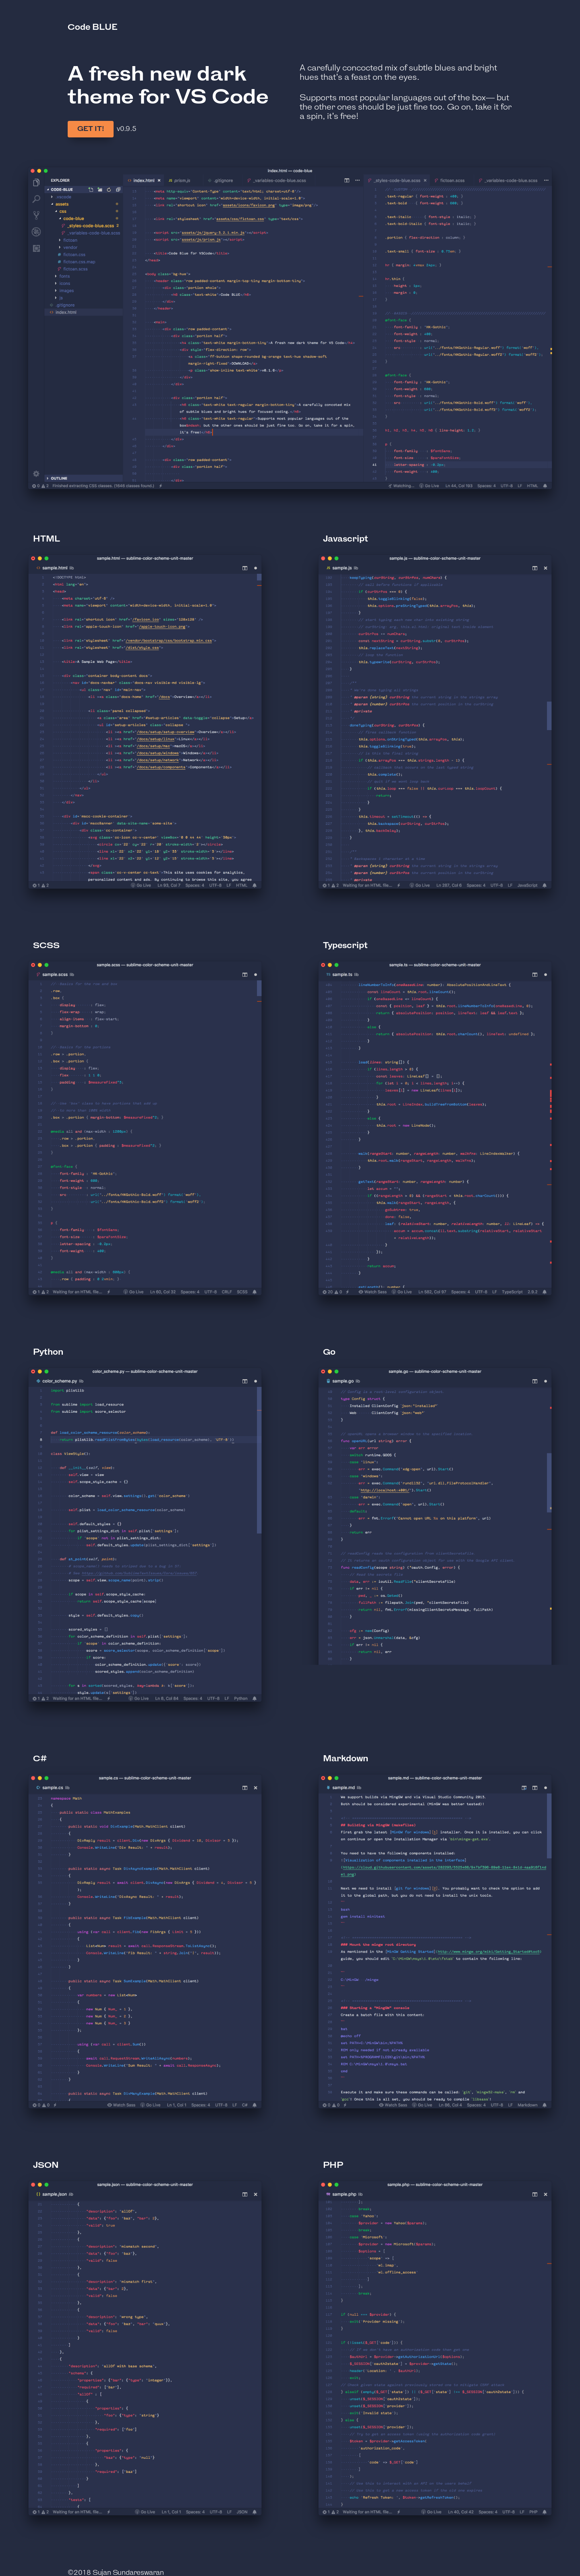580x2576 pixels.
Task: Click sample.html tab in HTML screenshot
Action: (55, 568)
